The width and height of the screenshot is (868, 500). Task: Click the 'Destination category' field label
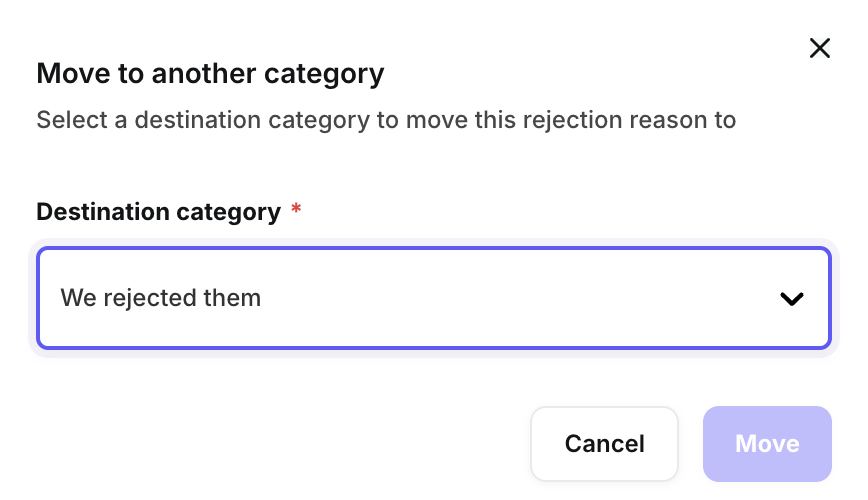click(x=158, y=212)
